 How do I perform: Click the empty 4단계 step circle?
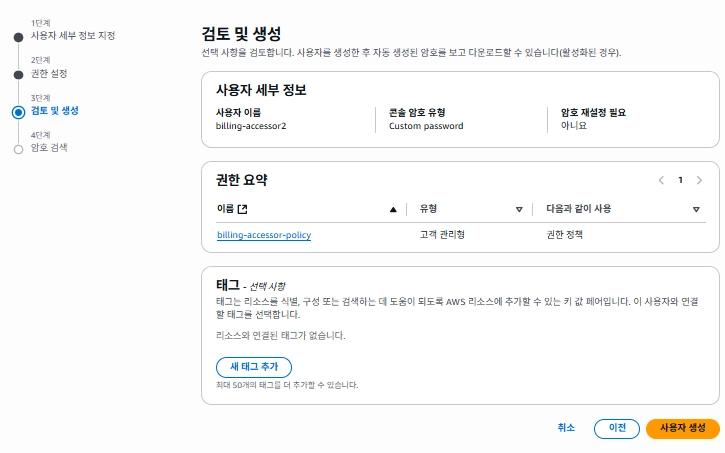pos(18,149)
